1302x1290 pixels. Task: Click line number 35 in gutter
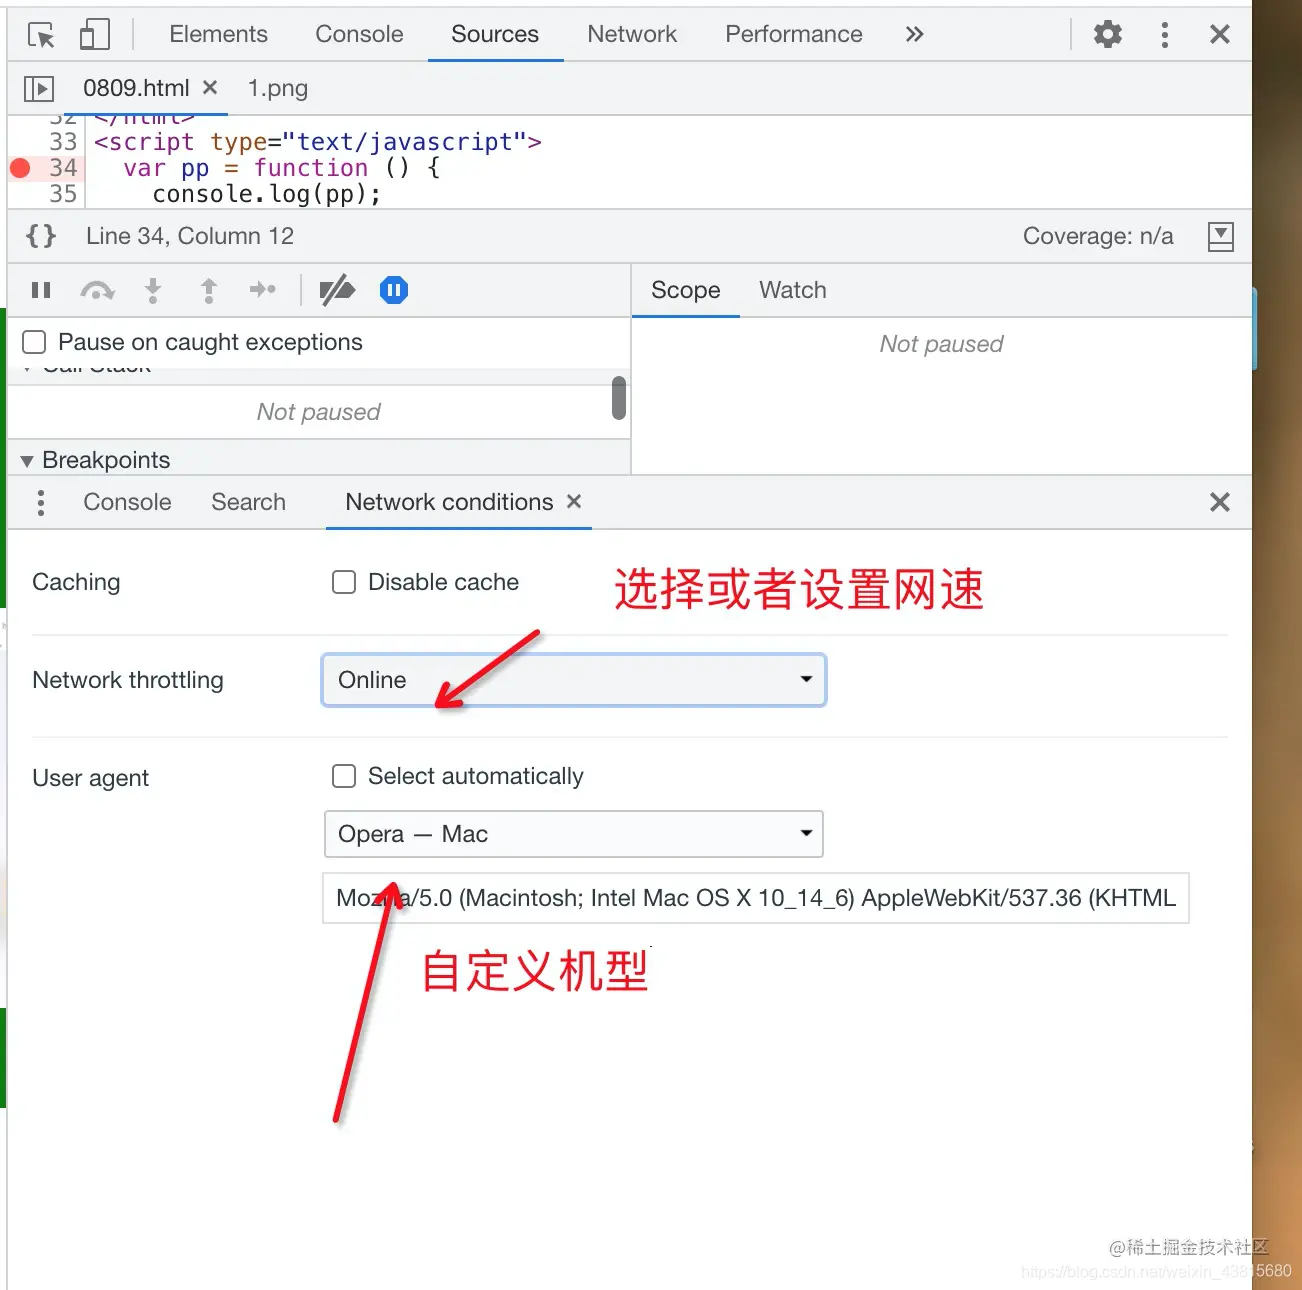(x=63, y=194)
